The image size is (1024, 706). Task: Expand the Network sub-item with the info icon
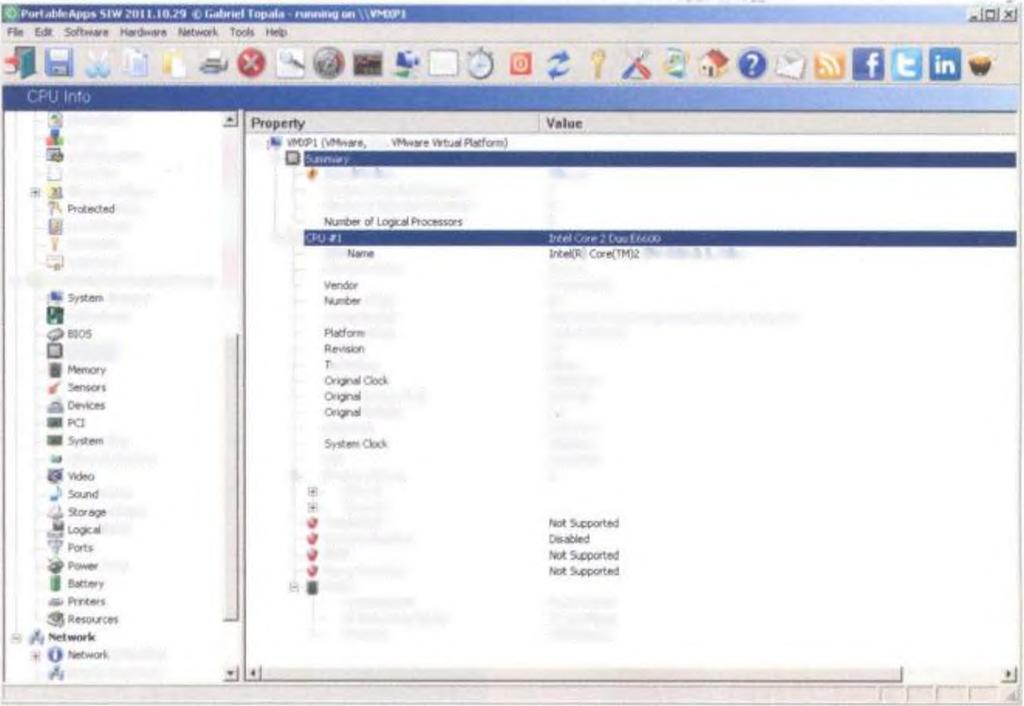(35, 655)
